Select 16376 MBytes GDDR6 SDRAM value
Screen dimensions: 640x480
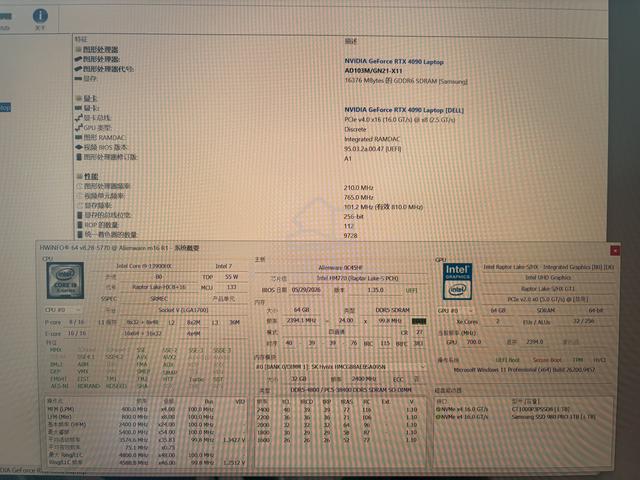[406, 81]
